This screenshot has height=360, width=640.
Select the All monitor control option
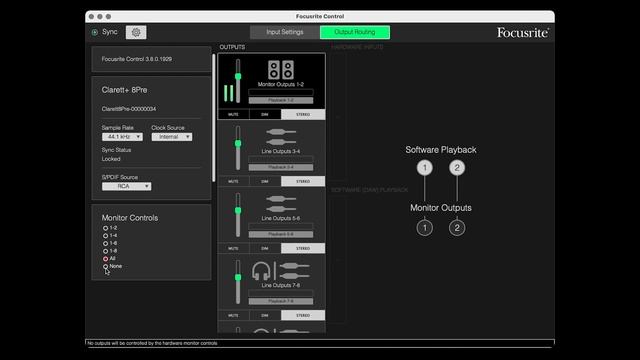[x=105, y=259]
